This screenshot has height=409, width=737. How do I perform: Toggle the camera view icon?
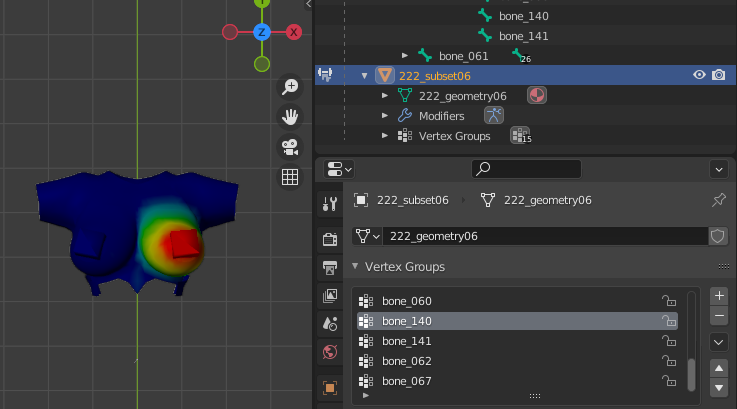pos(290,147)
